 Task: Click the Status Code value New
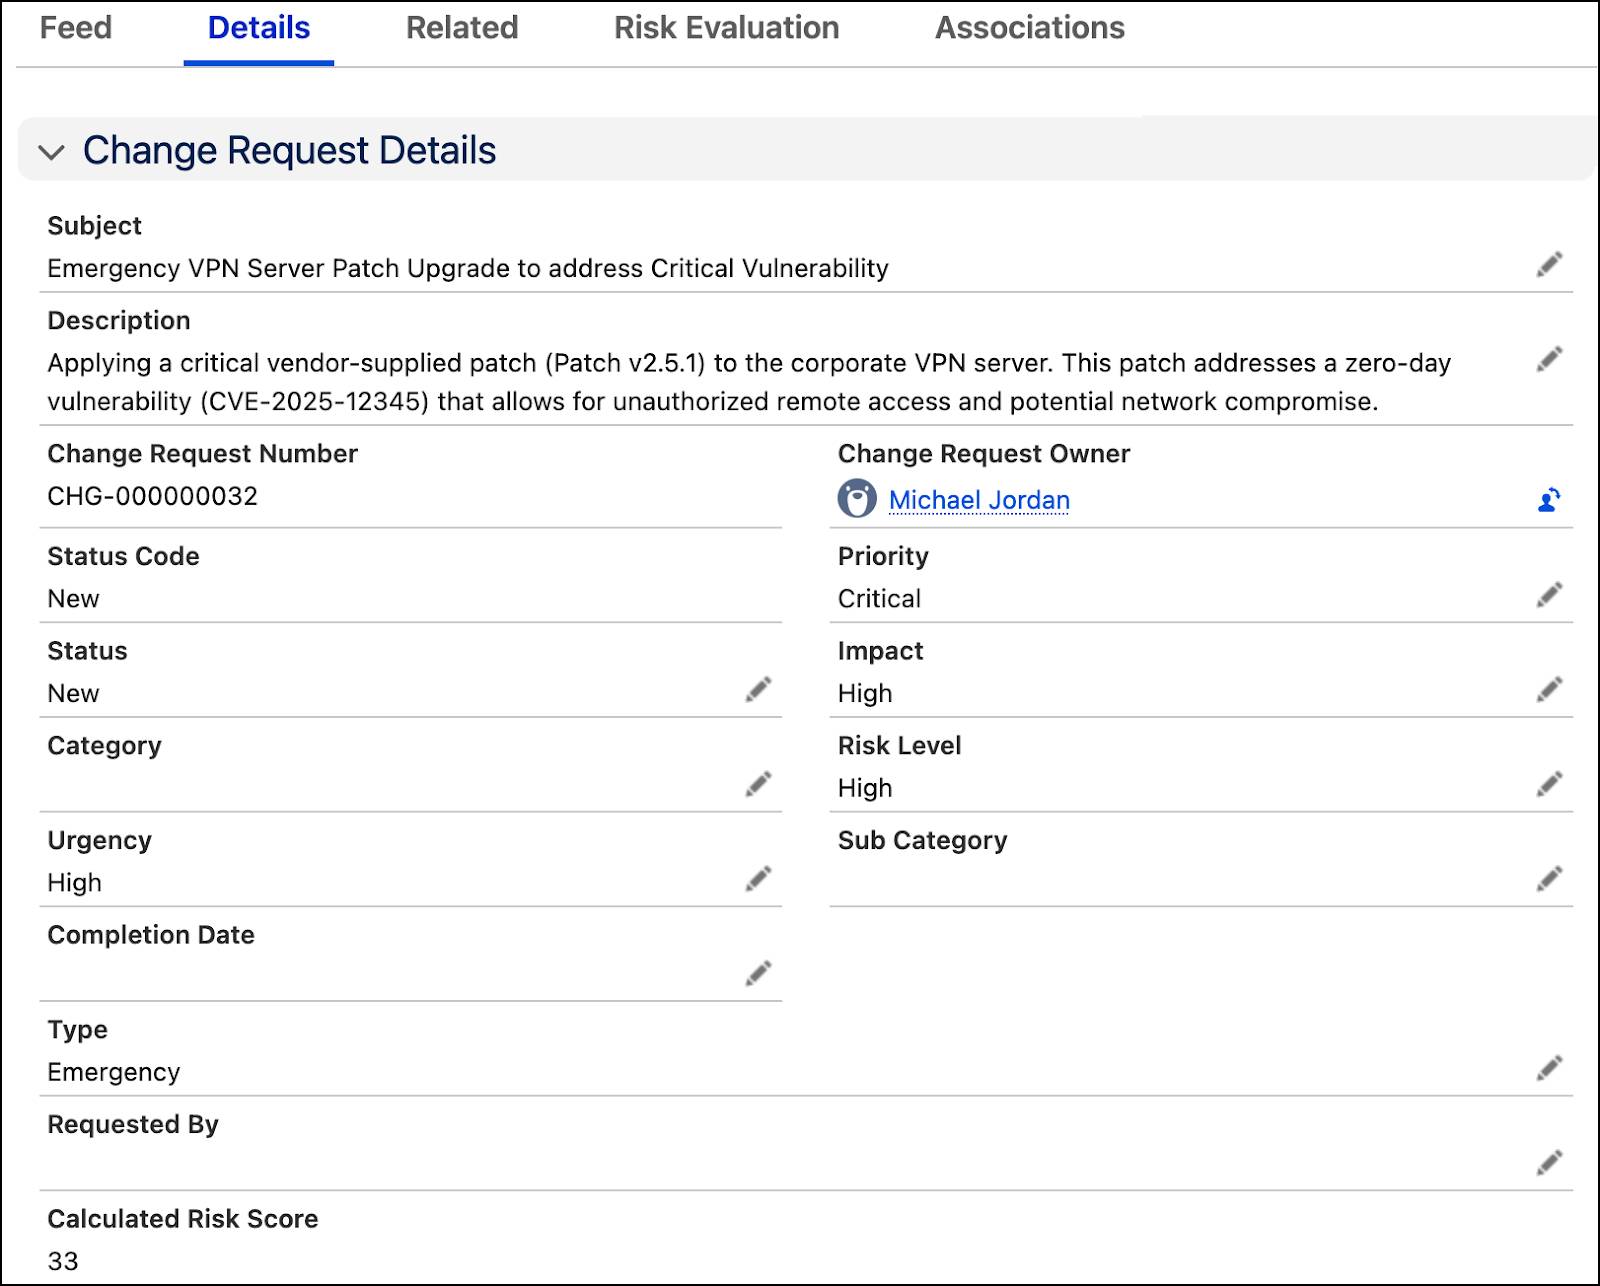(x=73, y=598)
